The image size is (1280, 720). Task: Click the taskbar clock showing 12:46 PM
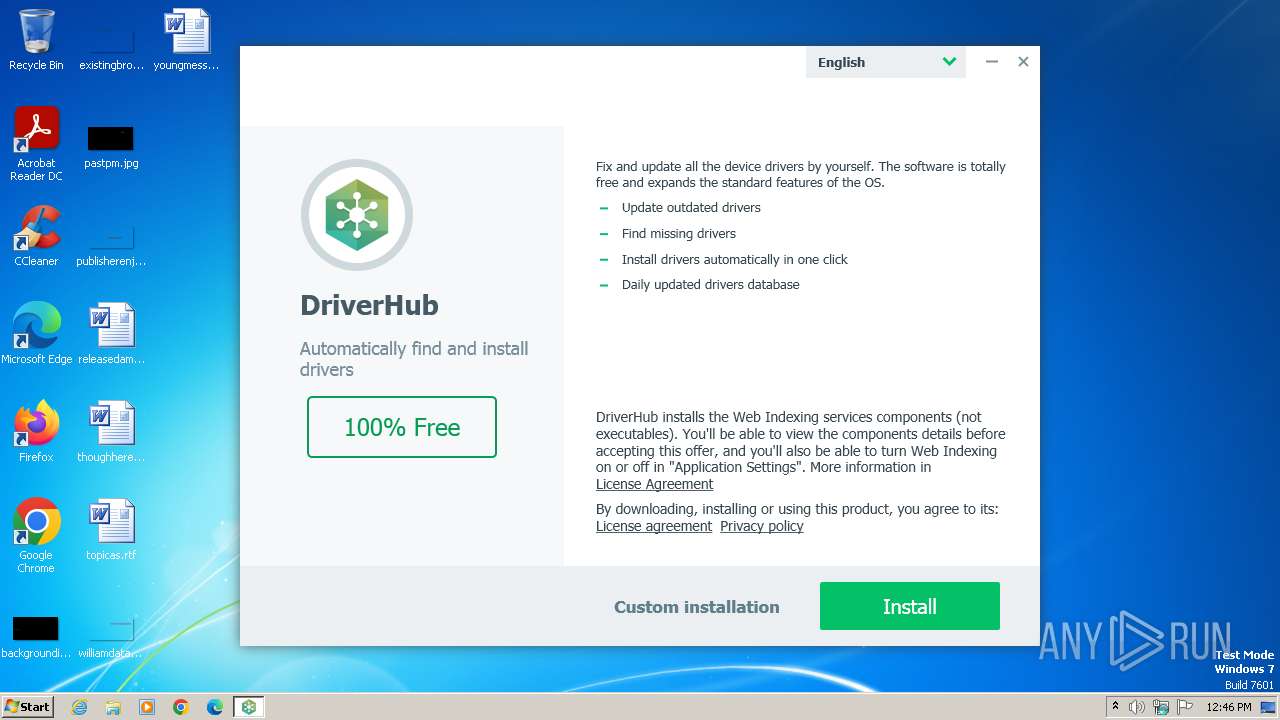(x=1229, y=707)
